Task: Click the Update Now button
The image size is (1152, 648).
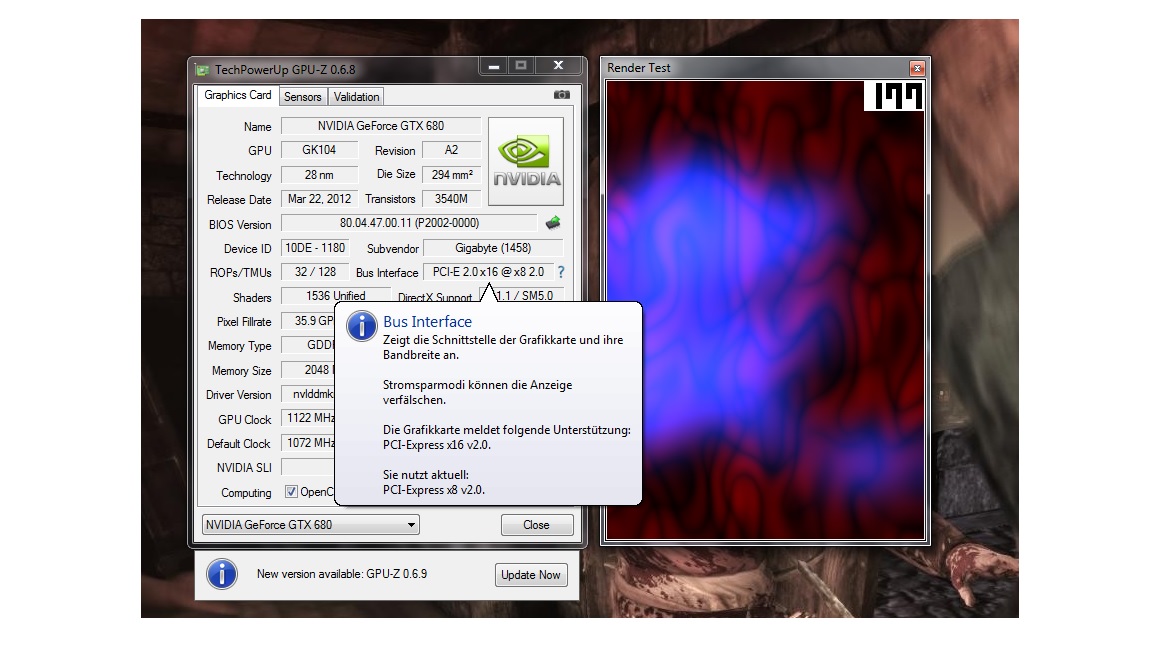Action: click(x=530, y=575)
